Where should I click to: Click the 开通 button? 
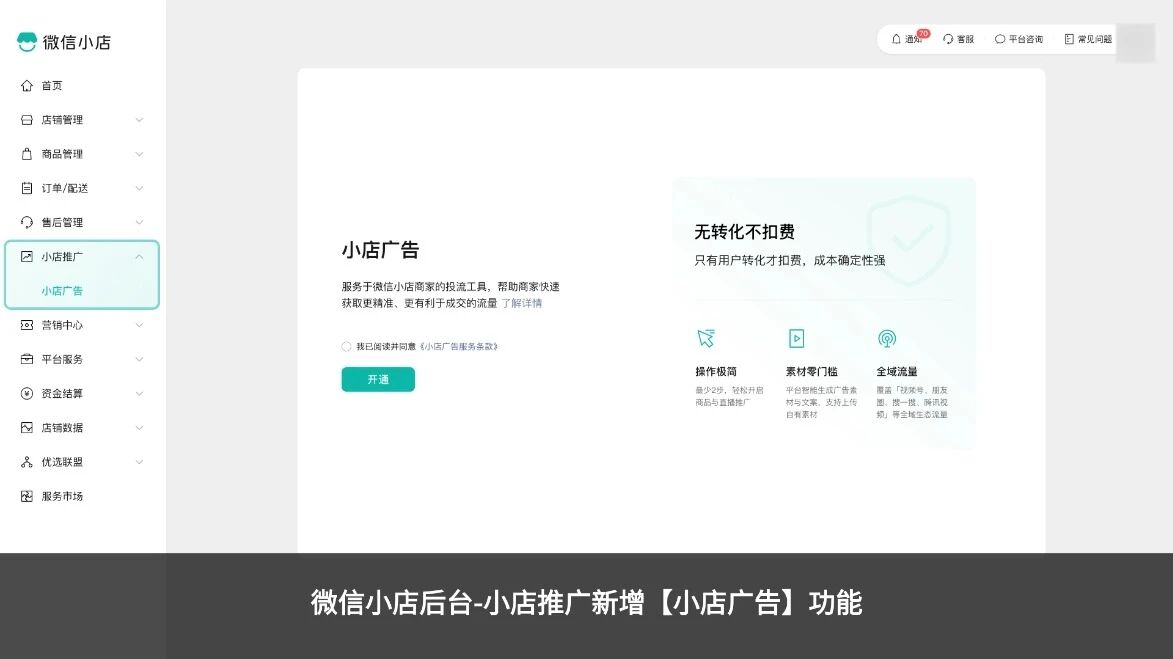[x=378, y=379]
